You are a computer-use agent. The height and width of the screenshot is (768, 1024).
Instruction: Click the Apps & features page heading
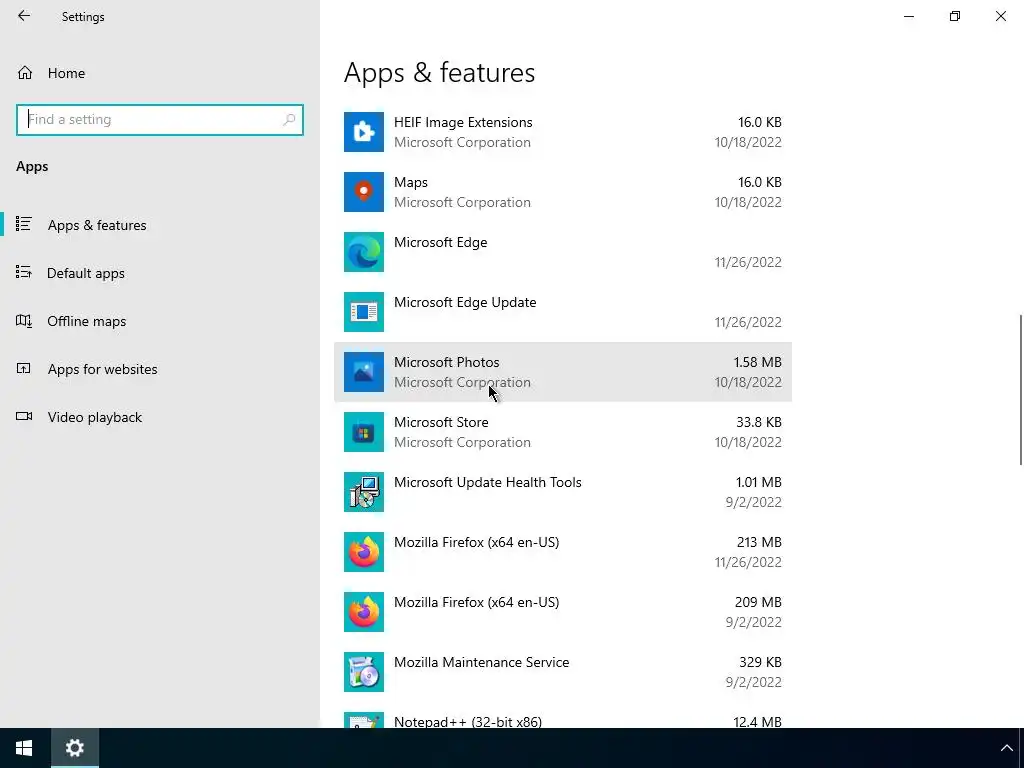[440, 72]
